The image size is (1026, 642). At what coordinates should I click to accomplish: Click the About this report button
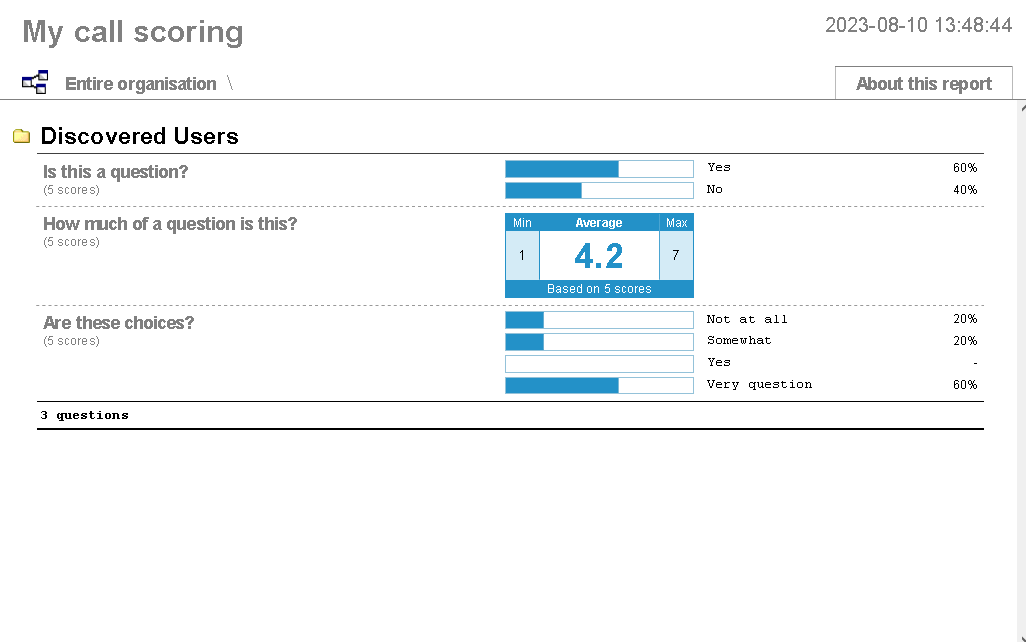coord(922,83)
